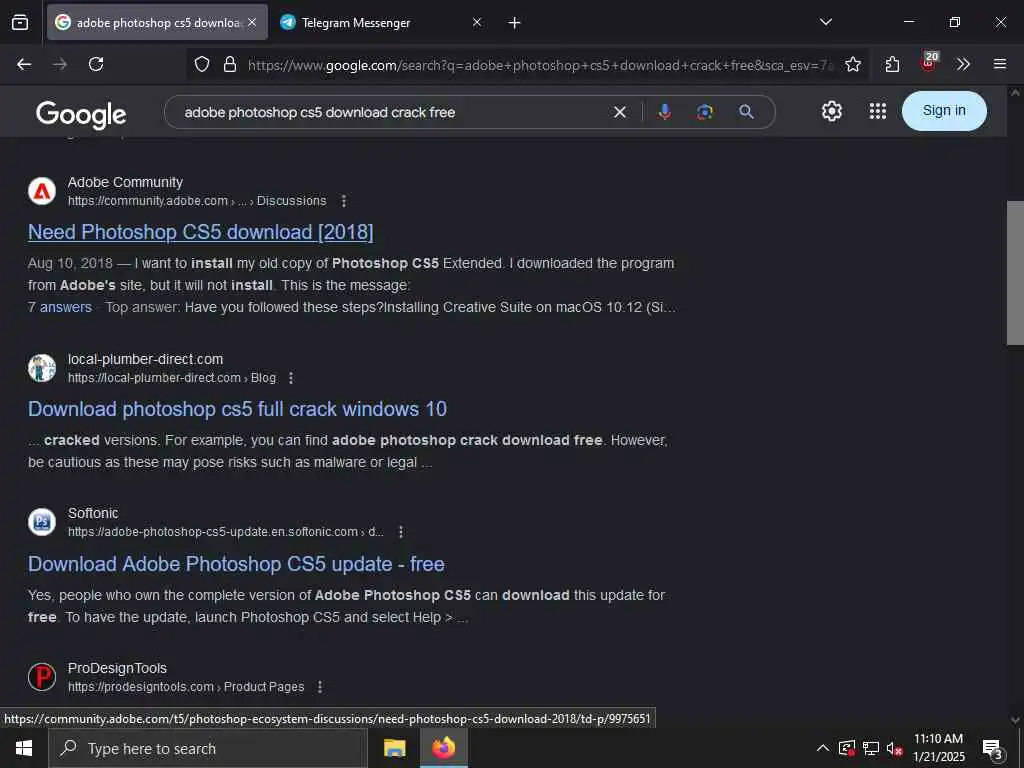1024x768 pixels.
Task: Open File Explorer from taskbar
Action: click(394, 748)
